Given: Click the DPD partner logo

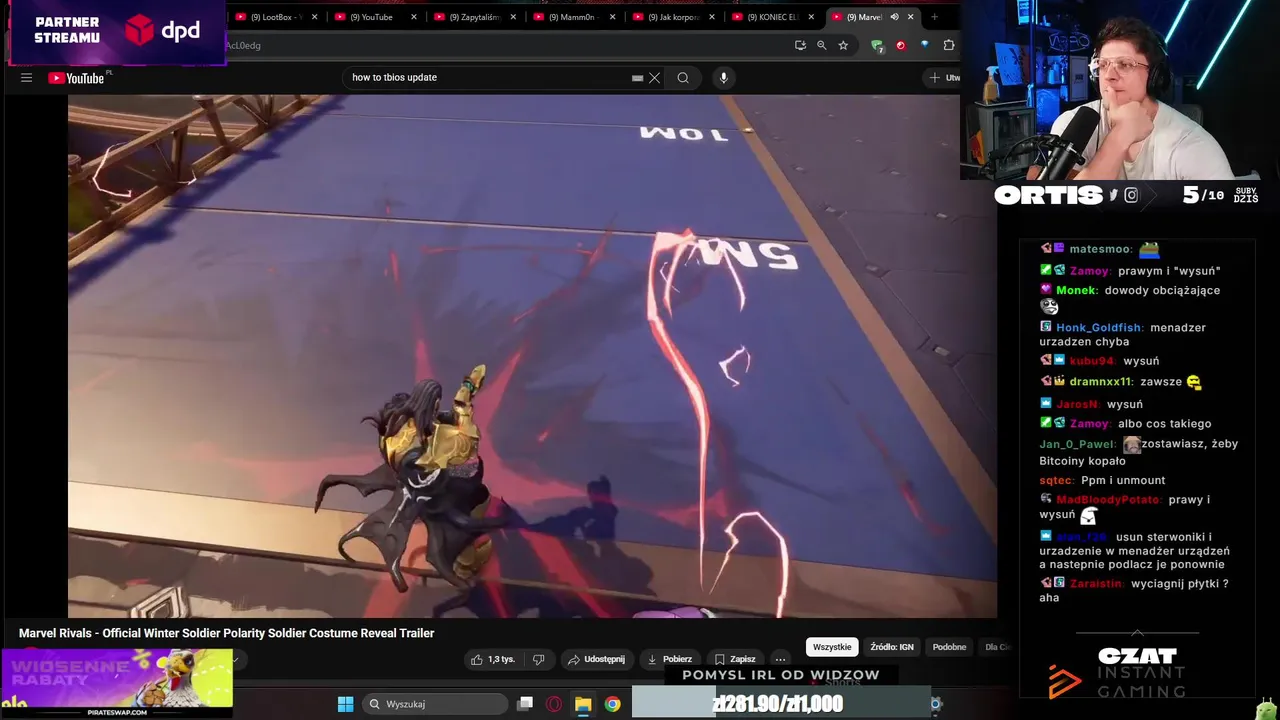Looking at the screenshot, I should (163, 30).
